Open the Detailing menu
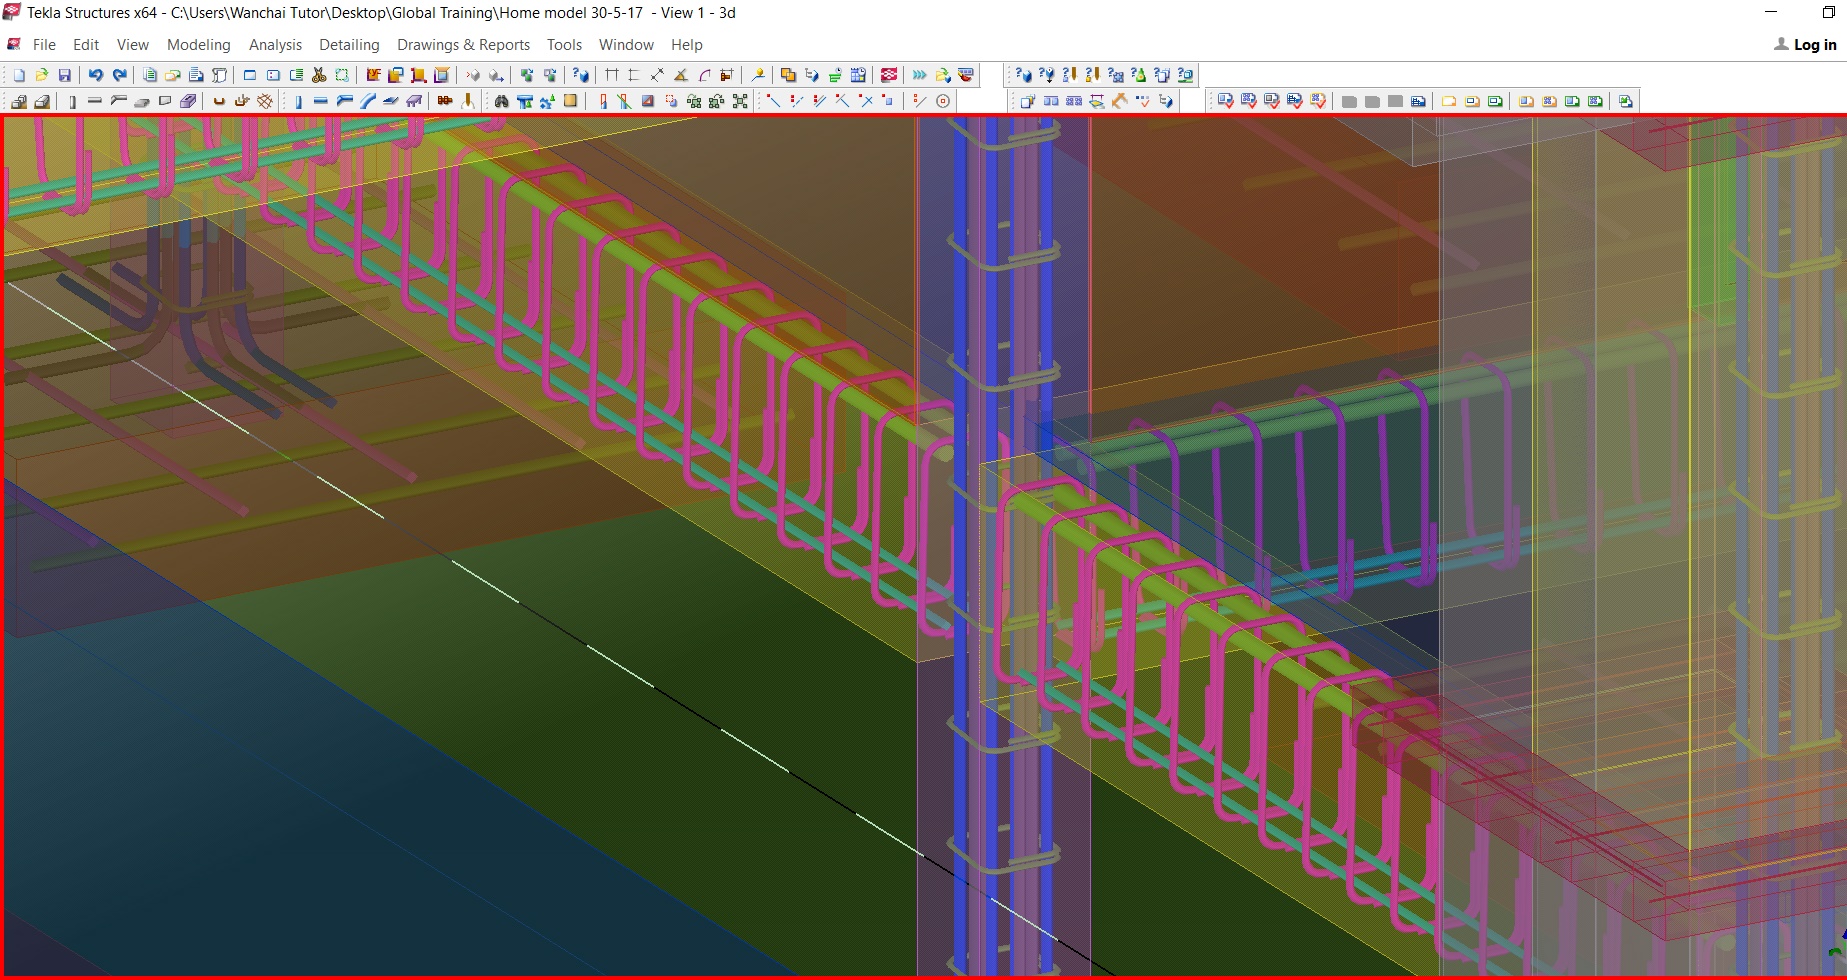Viewport: 1847px width, 980px height. [349, 45]
